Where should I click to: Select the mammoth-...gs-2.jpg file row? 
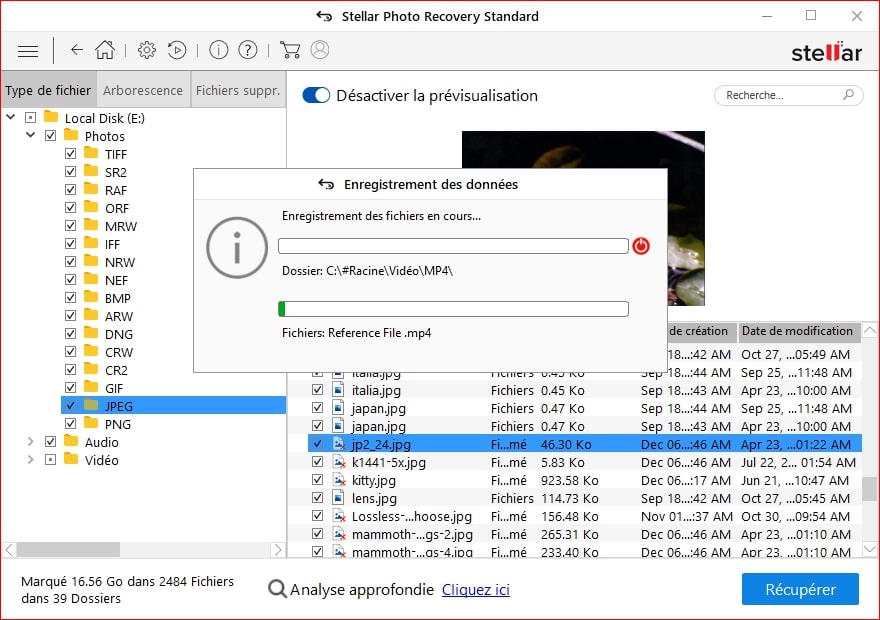[584, 534]
